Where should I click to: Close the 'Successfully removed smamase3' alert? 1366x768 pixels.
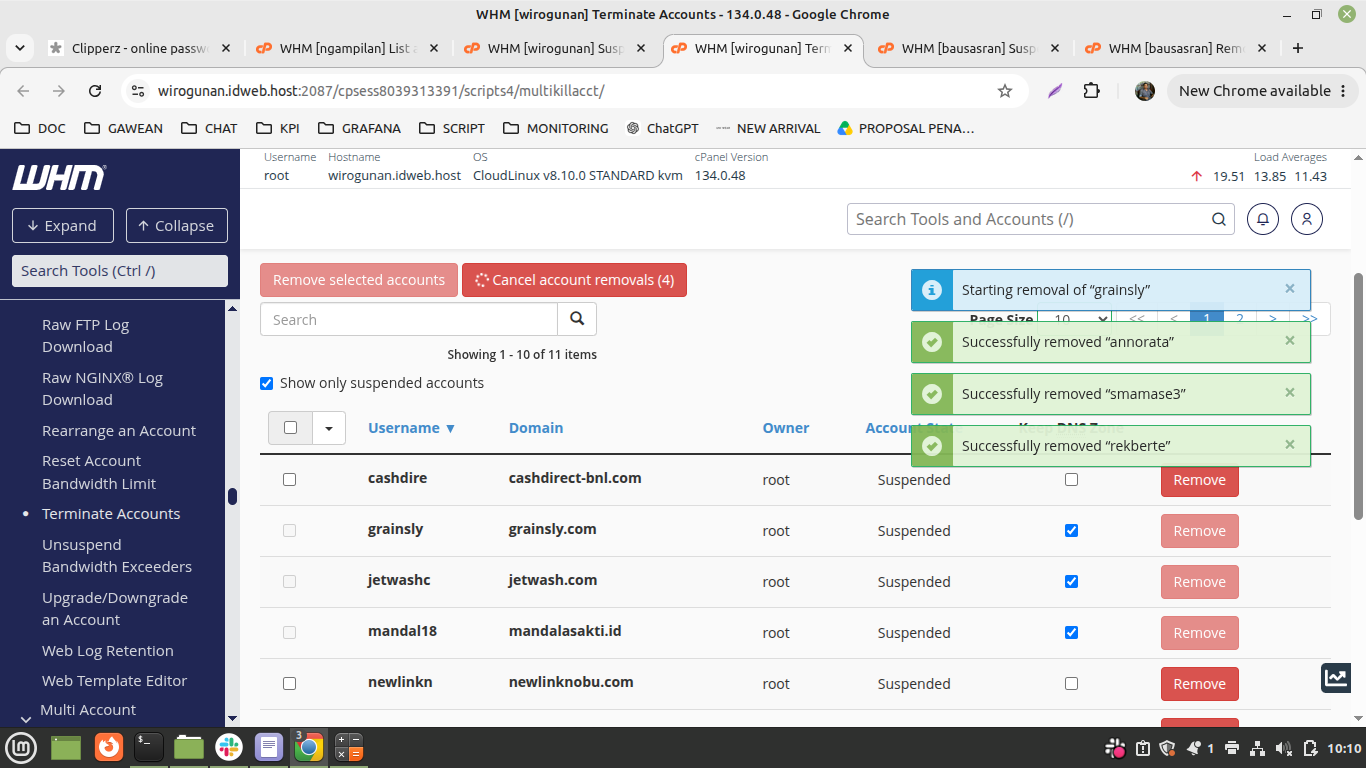click(1290, 393)
